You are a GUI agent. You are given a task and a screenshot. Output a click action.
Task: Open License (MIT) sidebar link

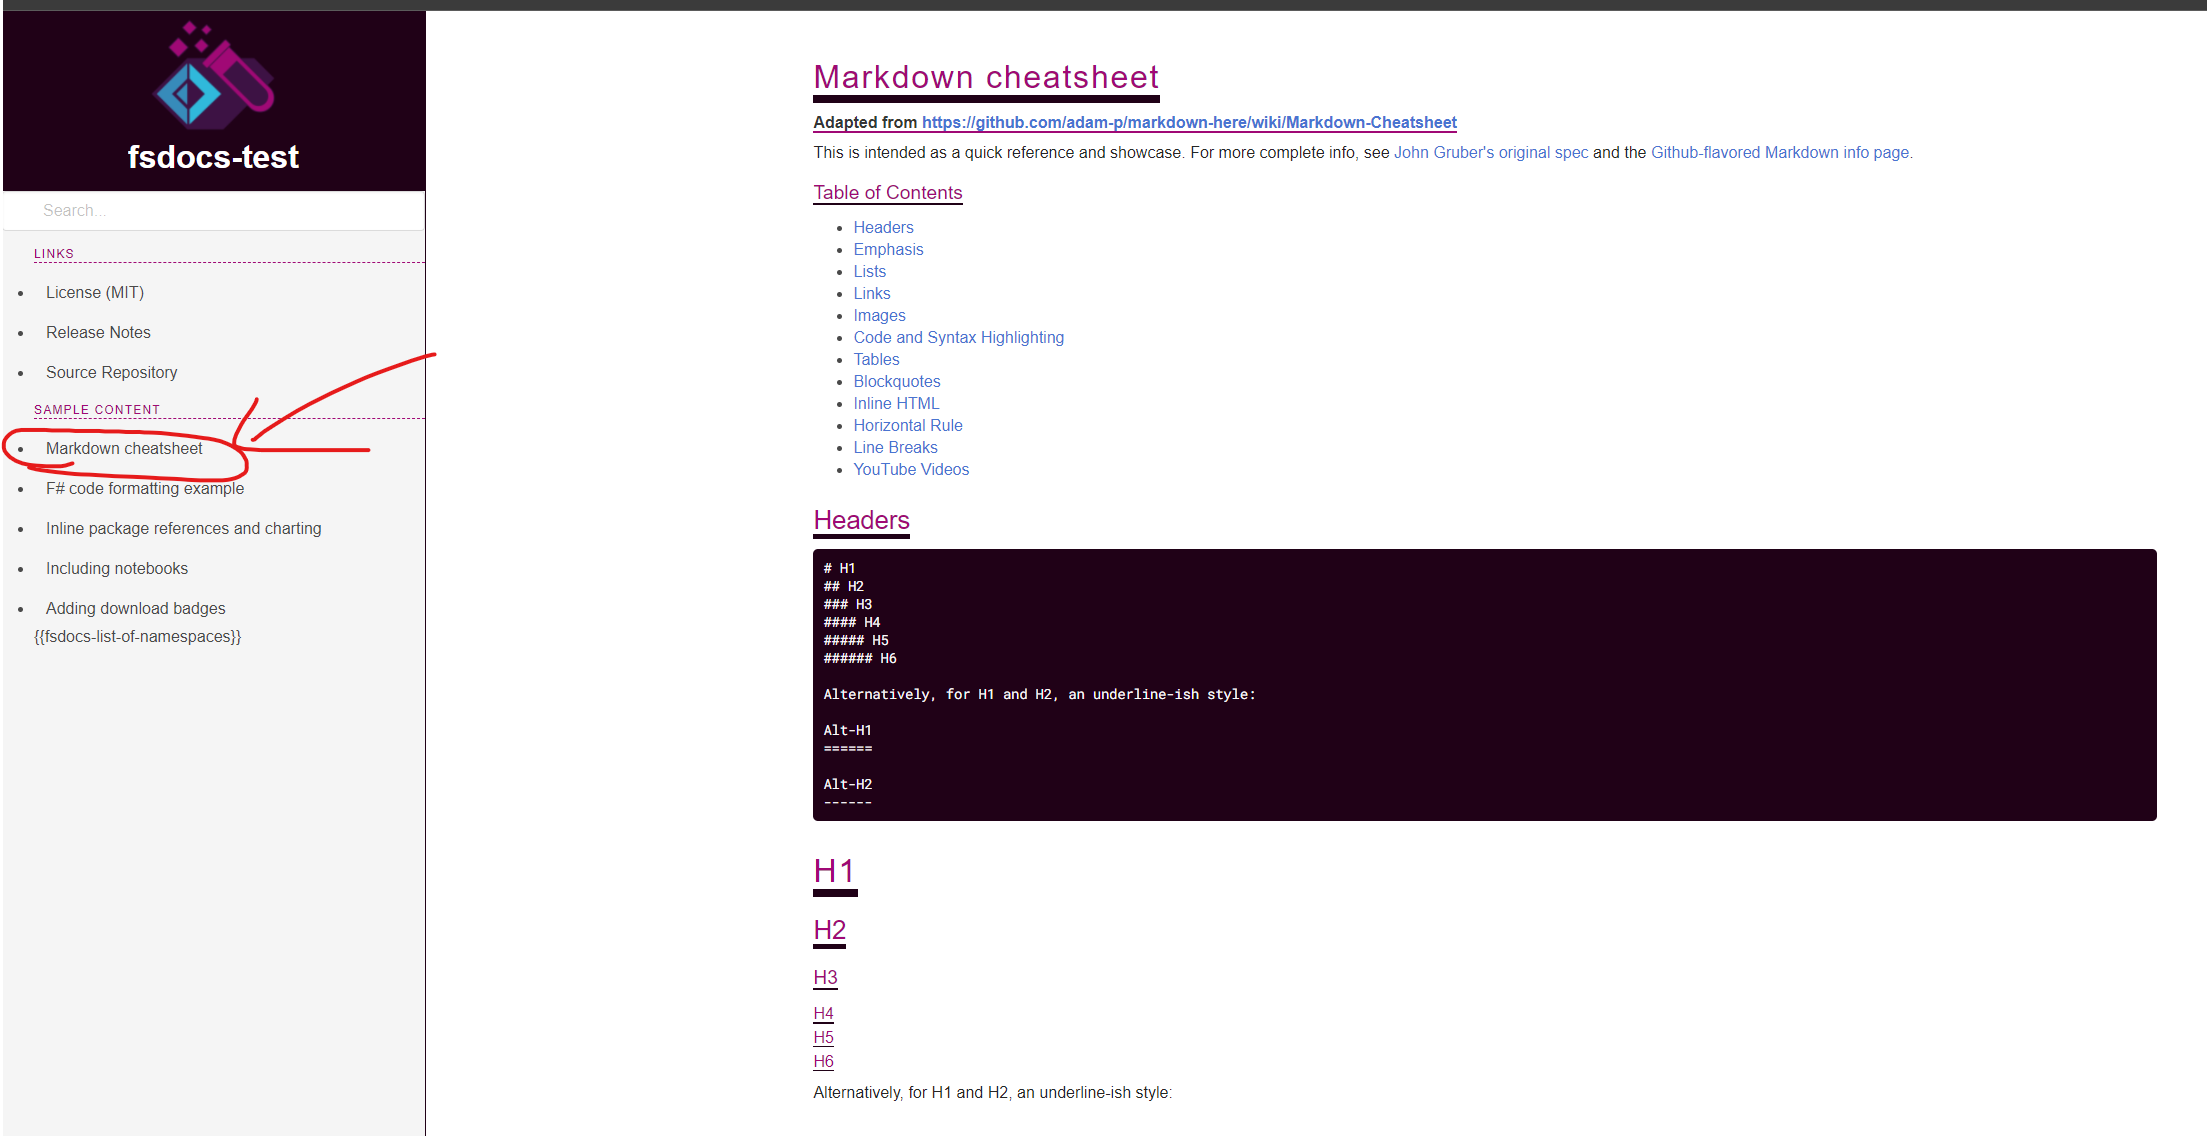pos(95,292)
